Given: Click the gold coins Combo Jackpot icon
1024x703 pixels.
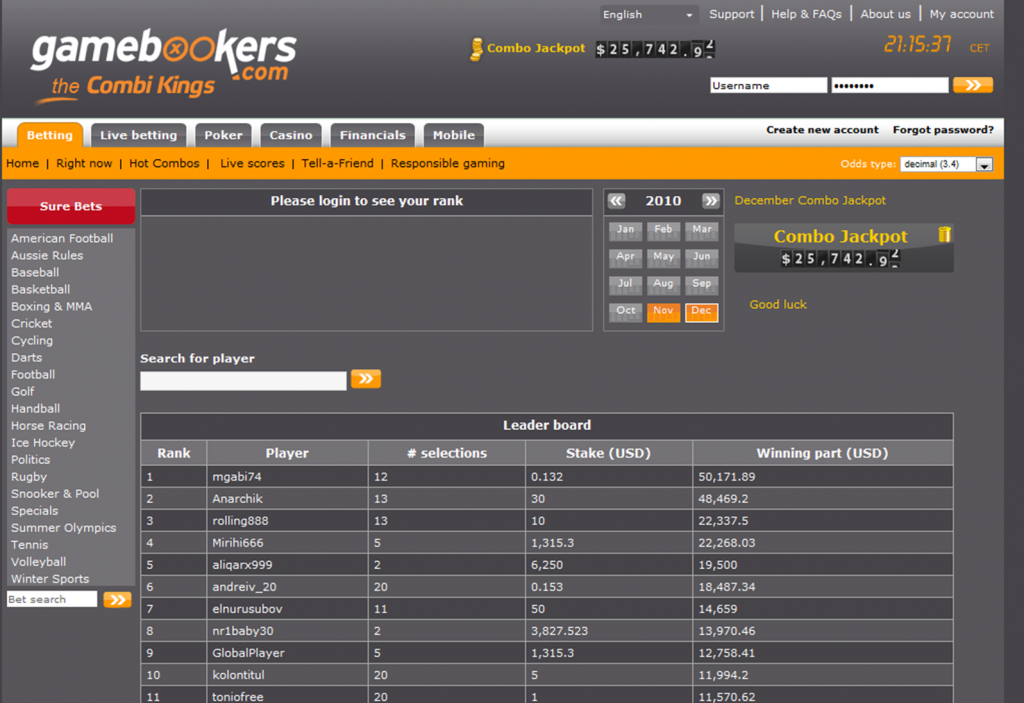Looking at the screenshot, I should pos(477,49).
